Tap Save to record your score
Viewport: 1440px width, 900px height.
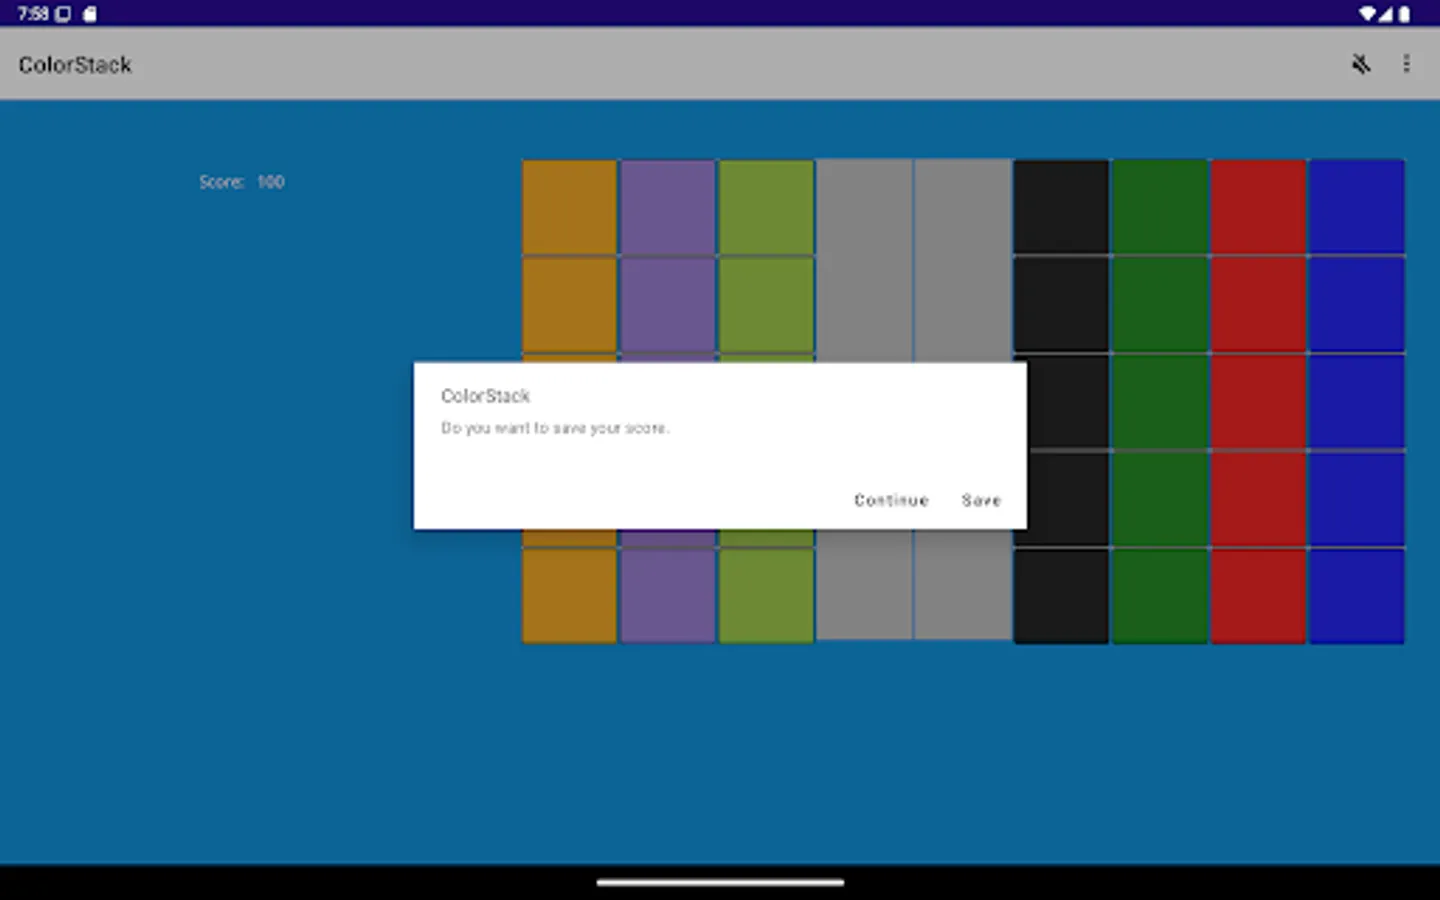[980, 500]
